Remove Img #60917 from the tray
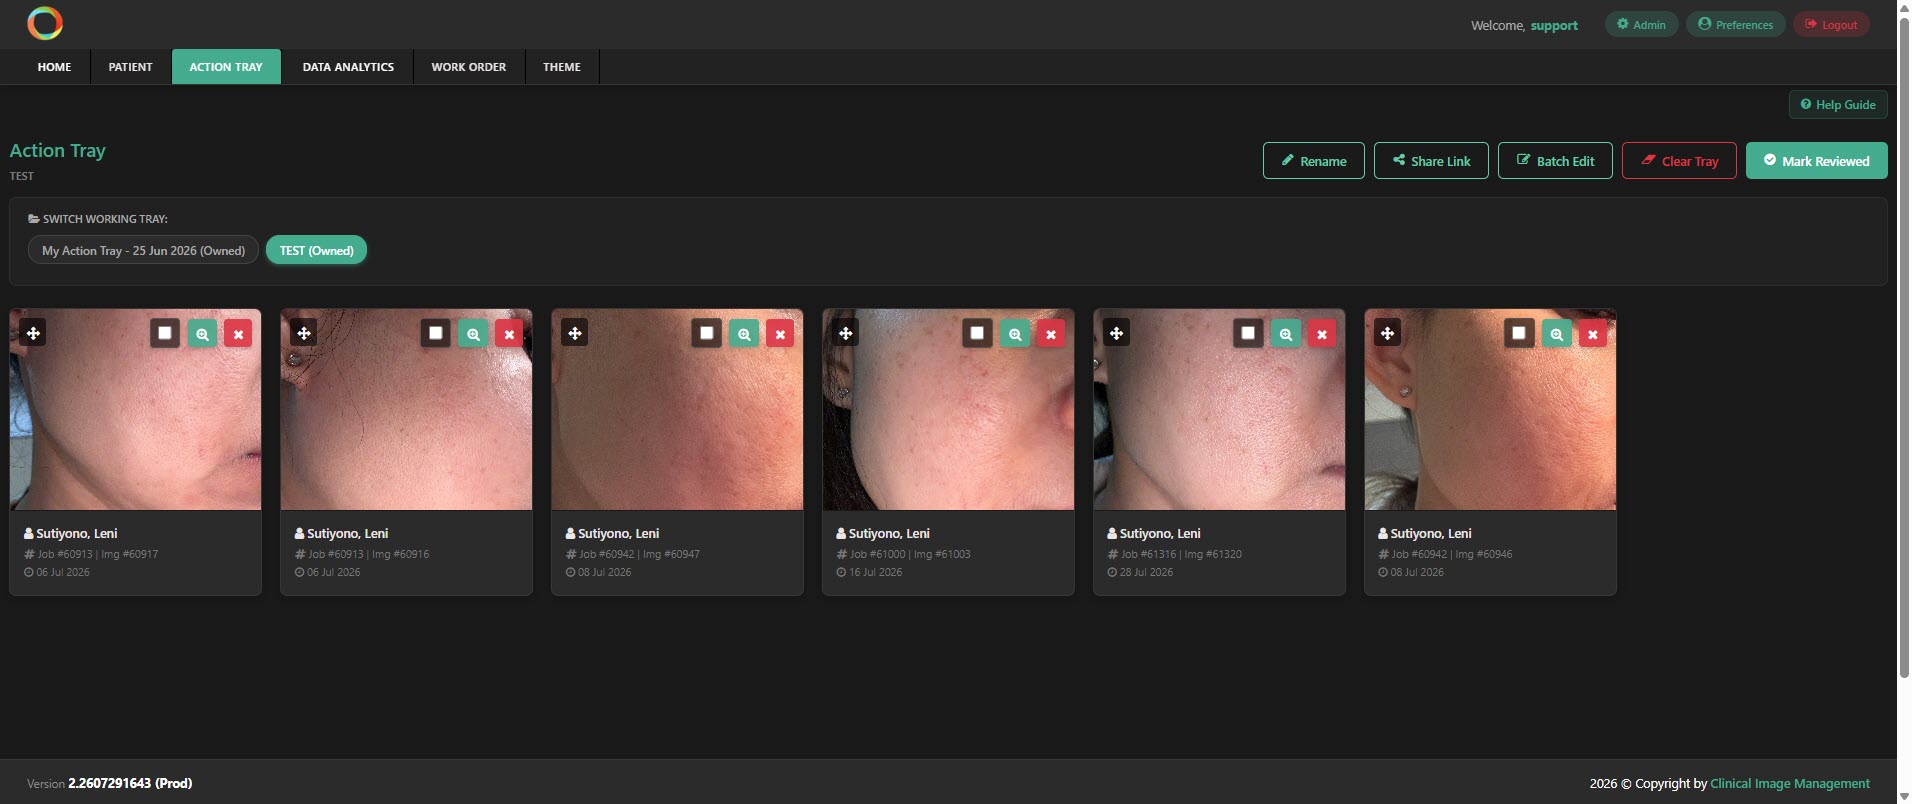Viewport: 1912px width, 804px height. point(238,334)
